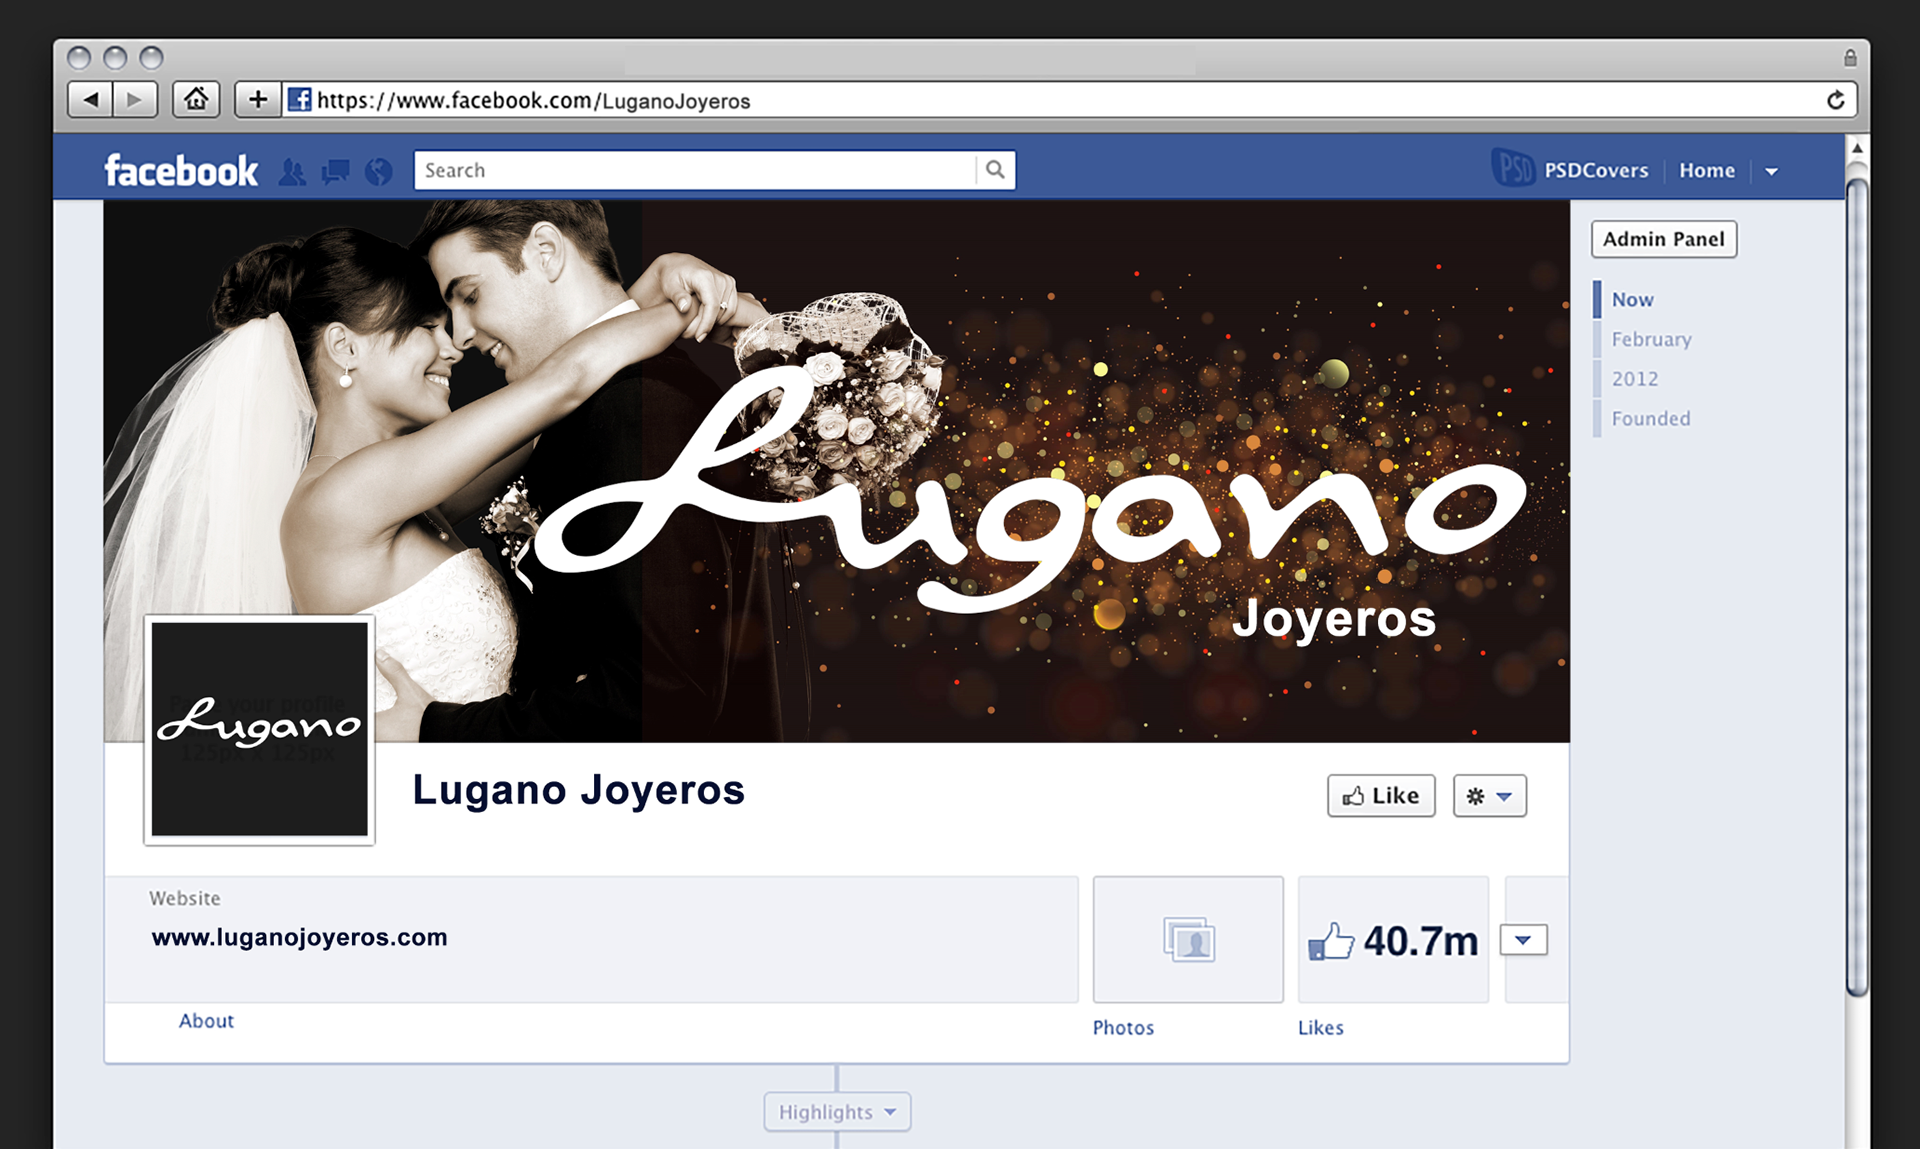Expand the Highlights dropdown
1920x1149 pixels.
tap(837, 1112)
